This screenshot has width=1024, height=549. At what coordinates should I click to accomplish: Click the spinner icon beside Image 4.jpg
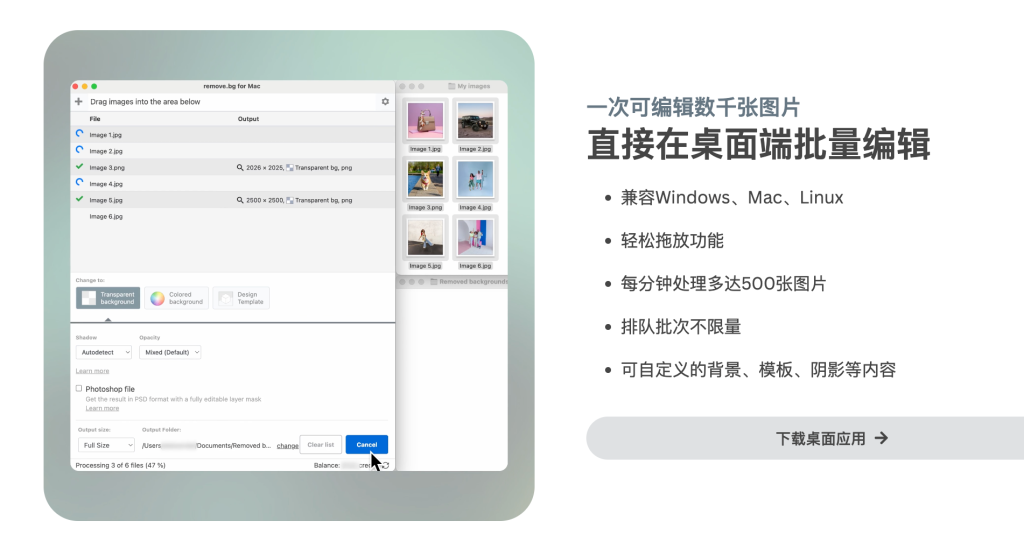[x=80, y=183]
